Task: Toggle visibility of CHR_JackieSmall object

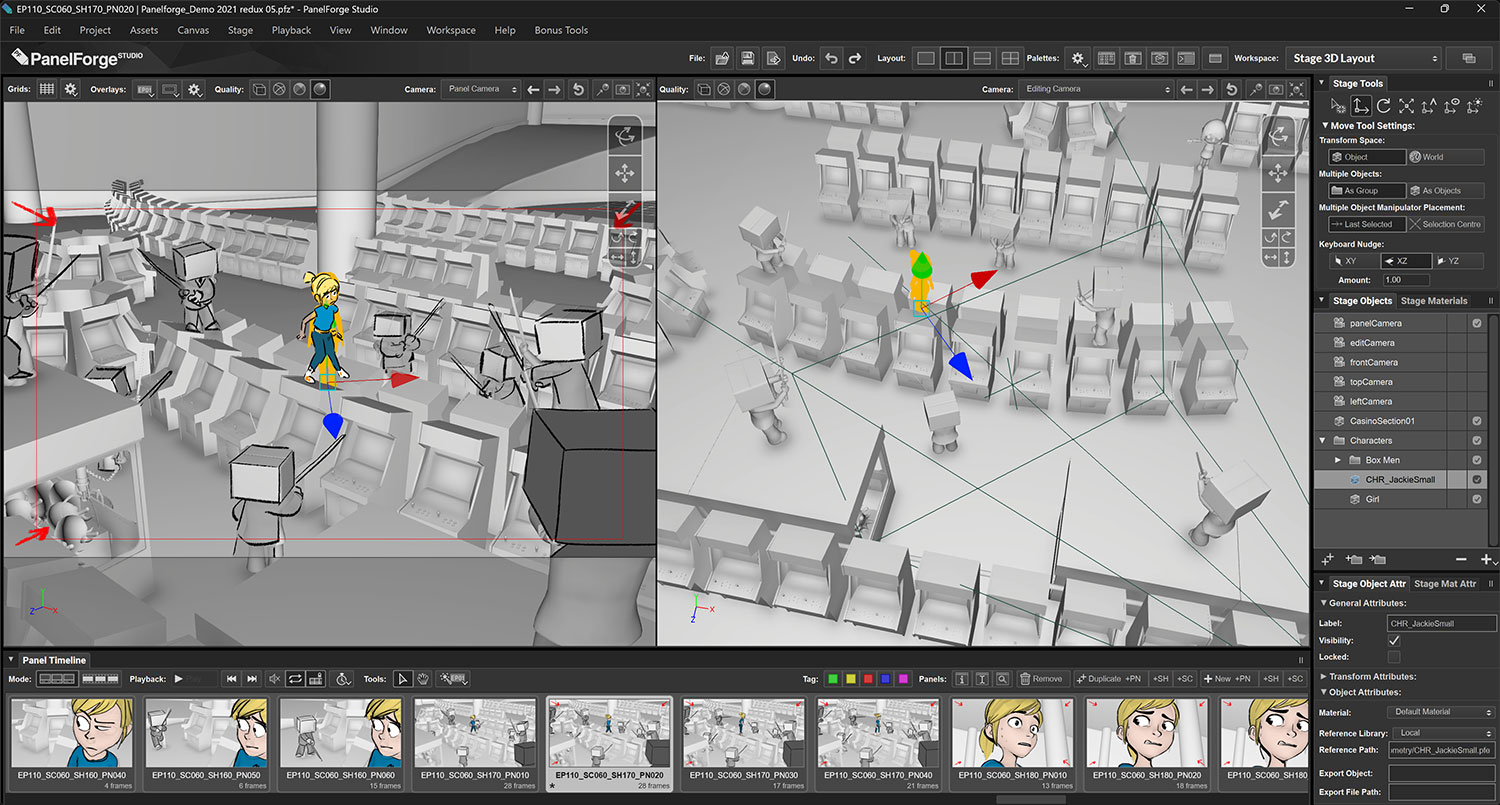Action: pyautogui.click(x=1477, y=479)
